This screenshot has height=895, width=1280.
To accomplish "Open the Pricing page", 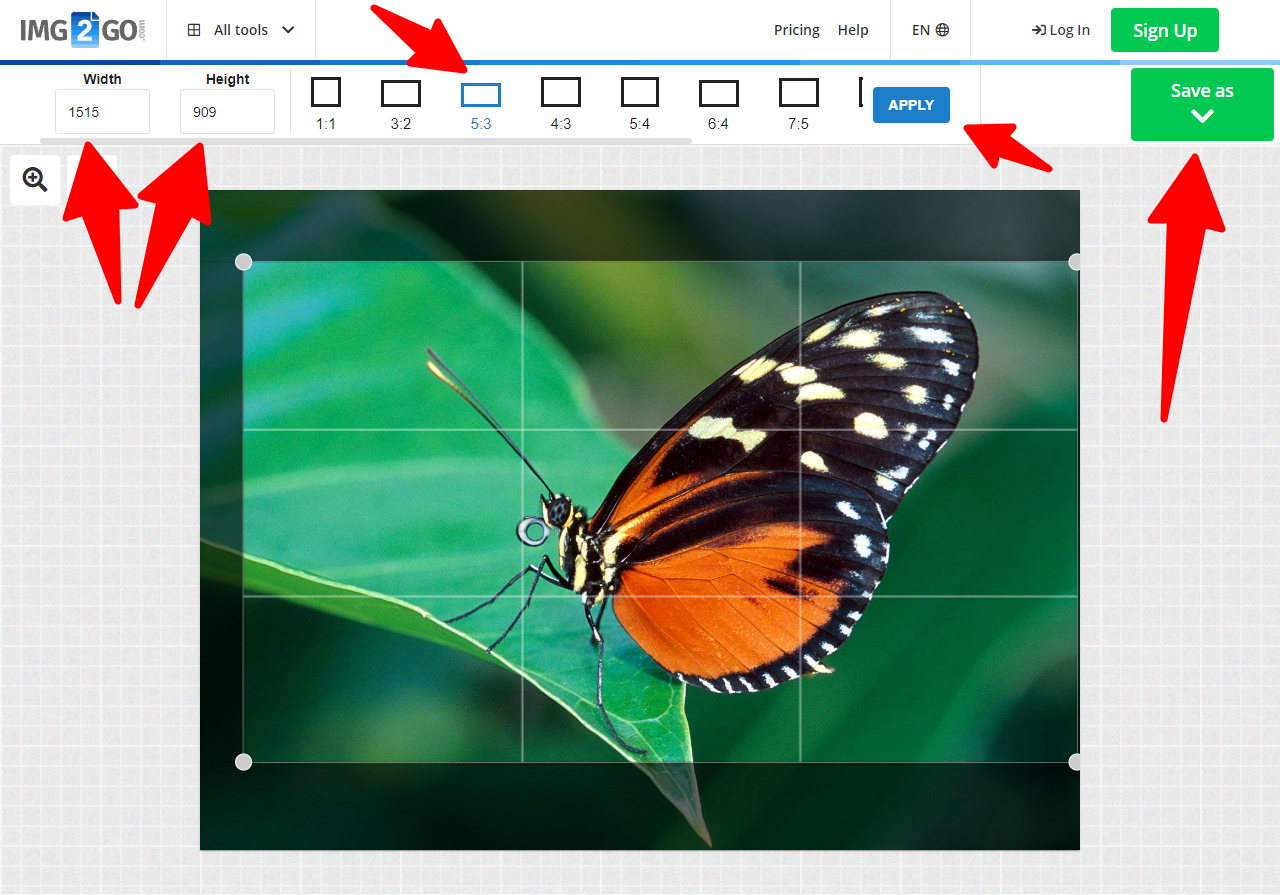I will [796, 30].
